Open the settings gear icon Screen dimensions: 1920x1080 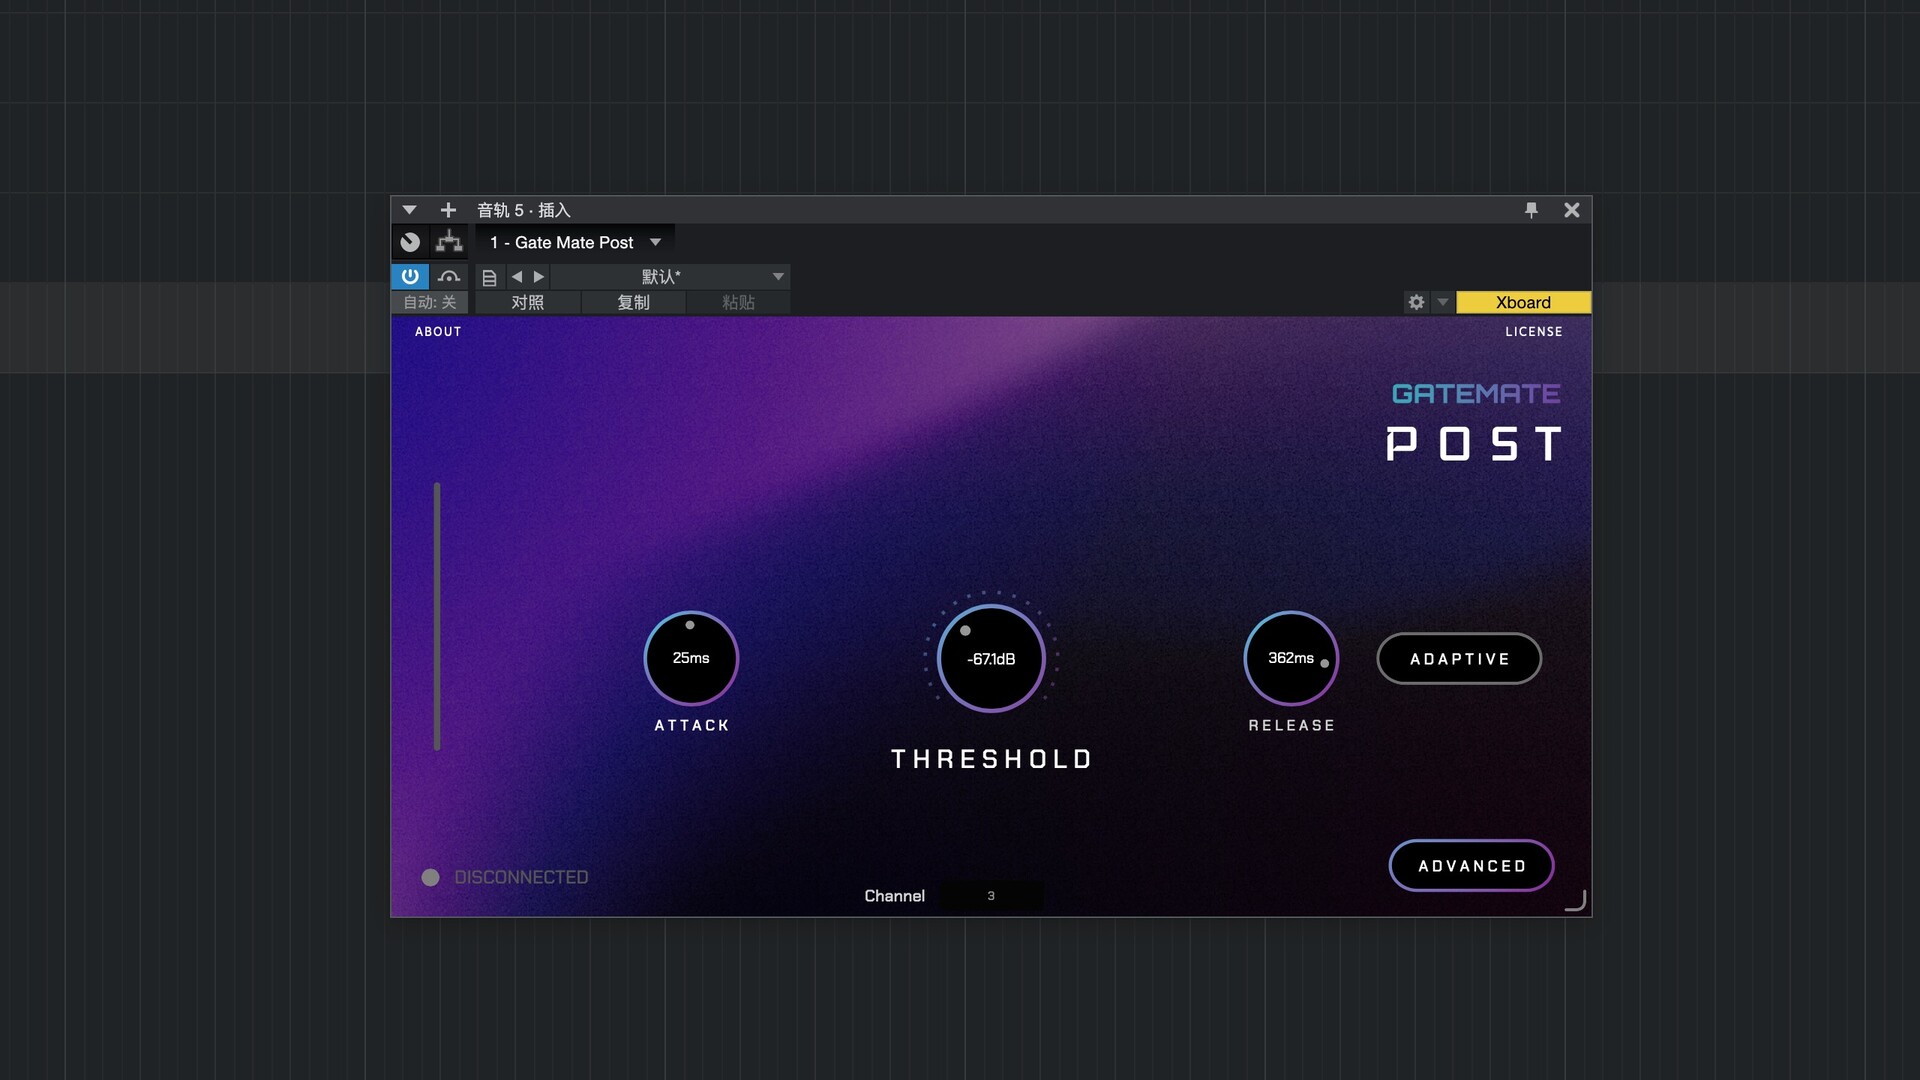point(1416,302)
